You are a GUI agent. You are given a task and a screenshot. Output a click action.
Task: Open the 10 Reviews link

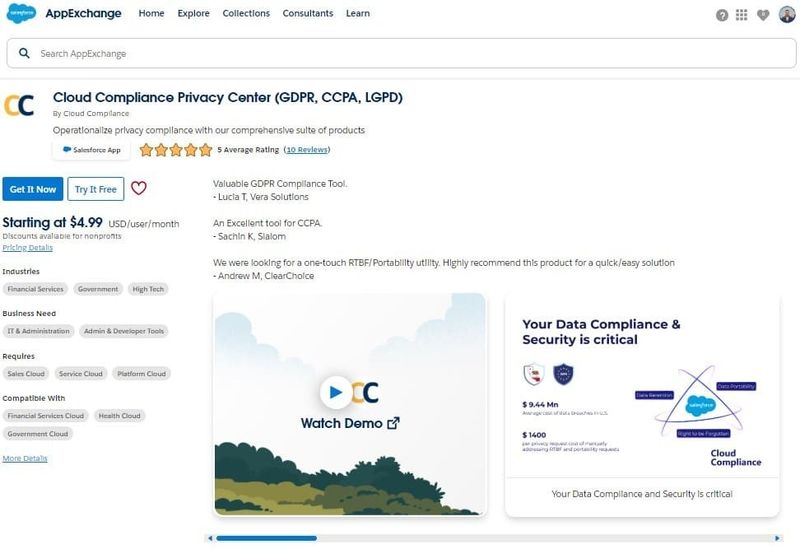pos(307,149)
